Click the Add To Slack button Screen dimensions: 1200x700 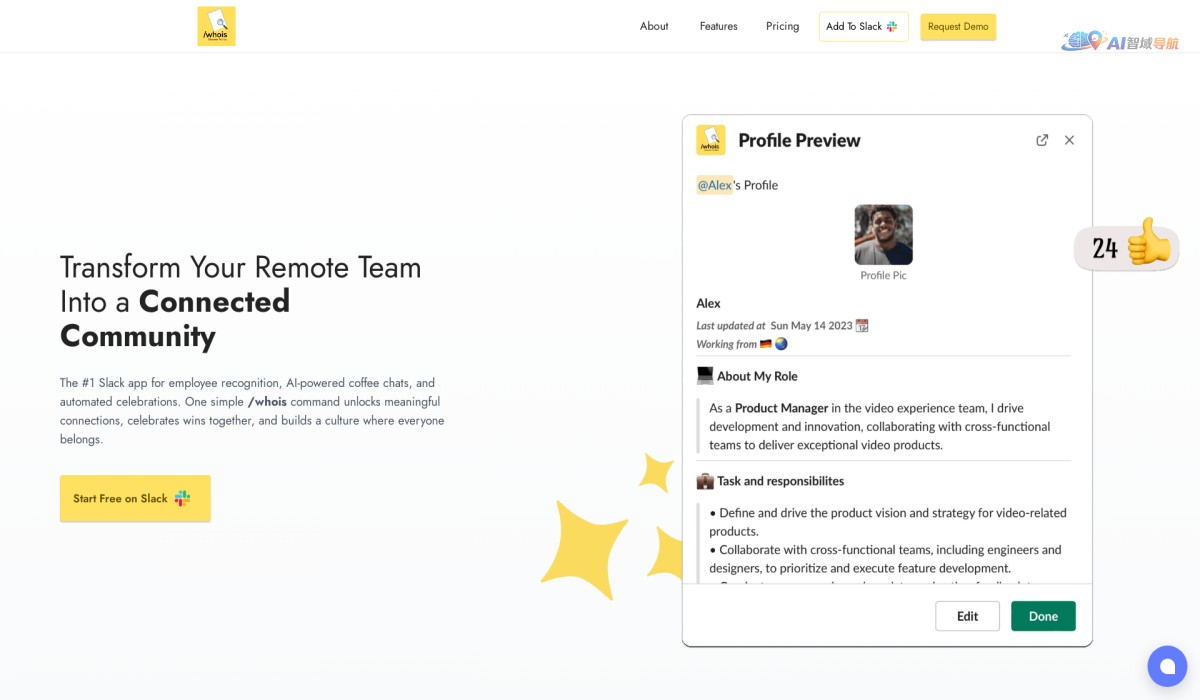[863, 27]
